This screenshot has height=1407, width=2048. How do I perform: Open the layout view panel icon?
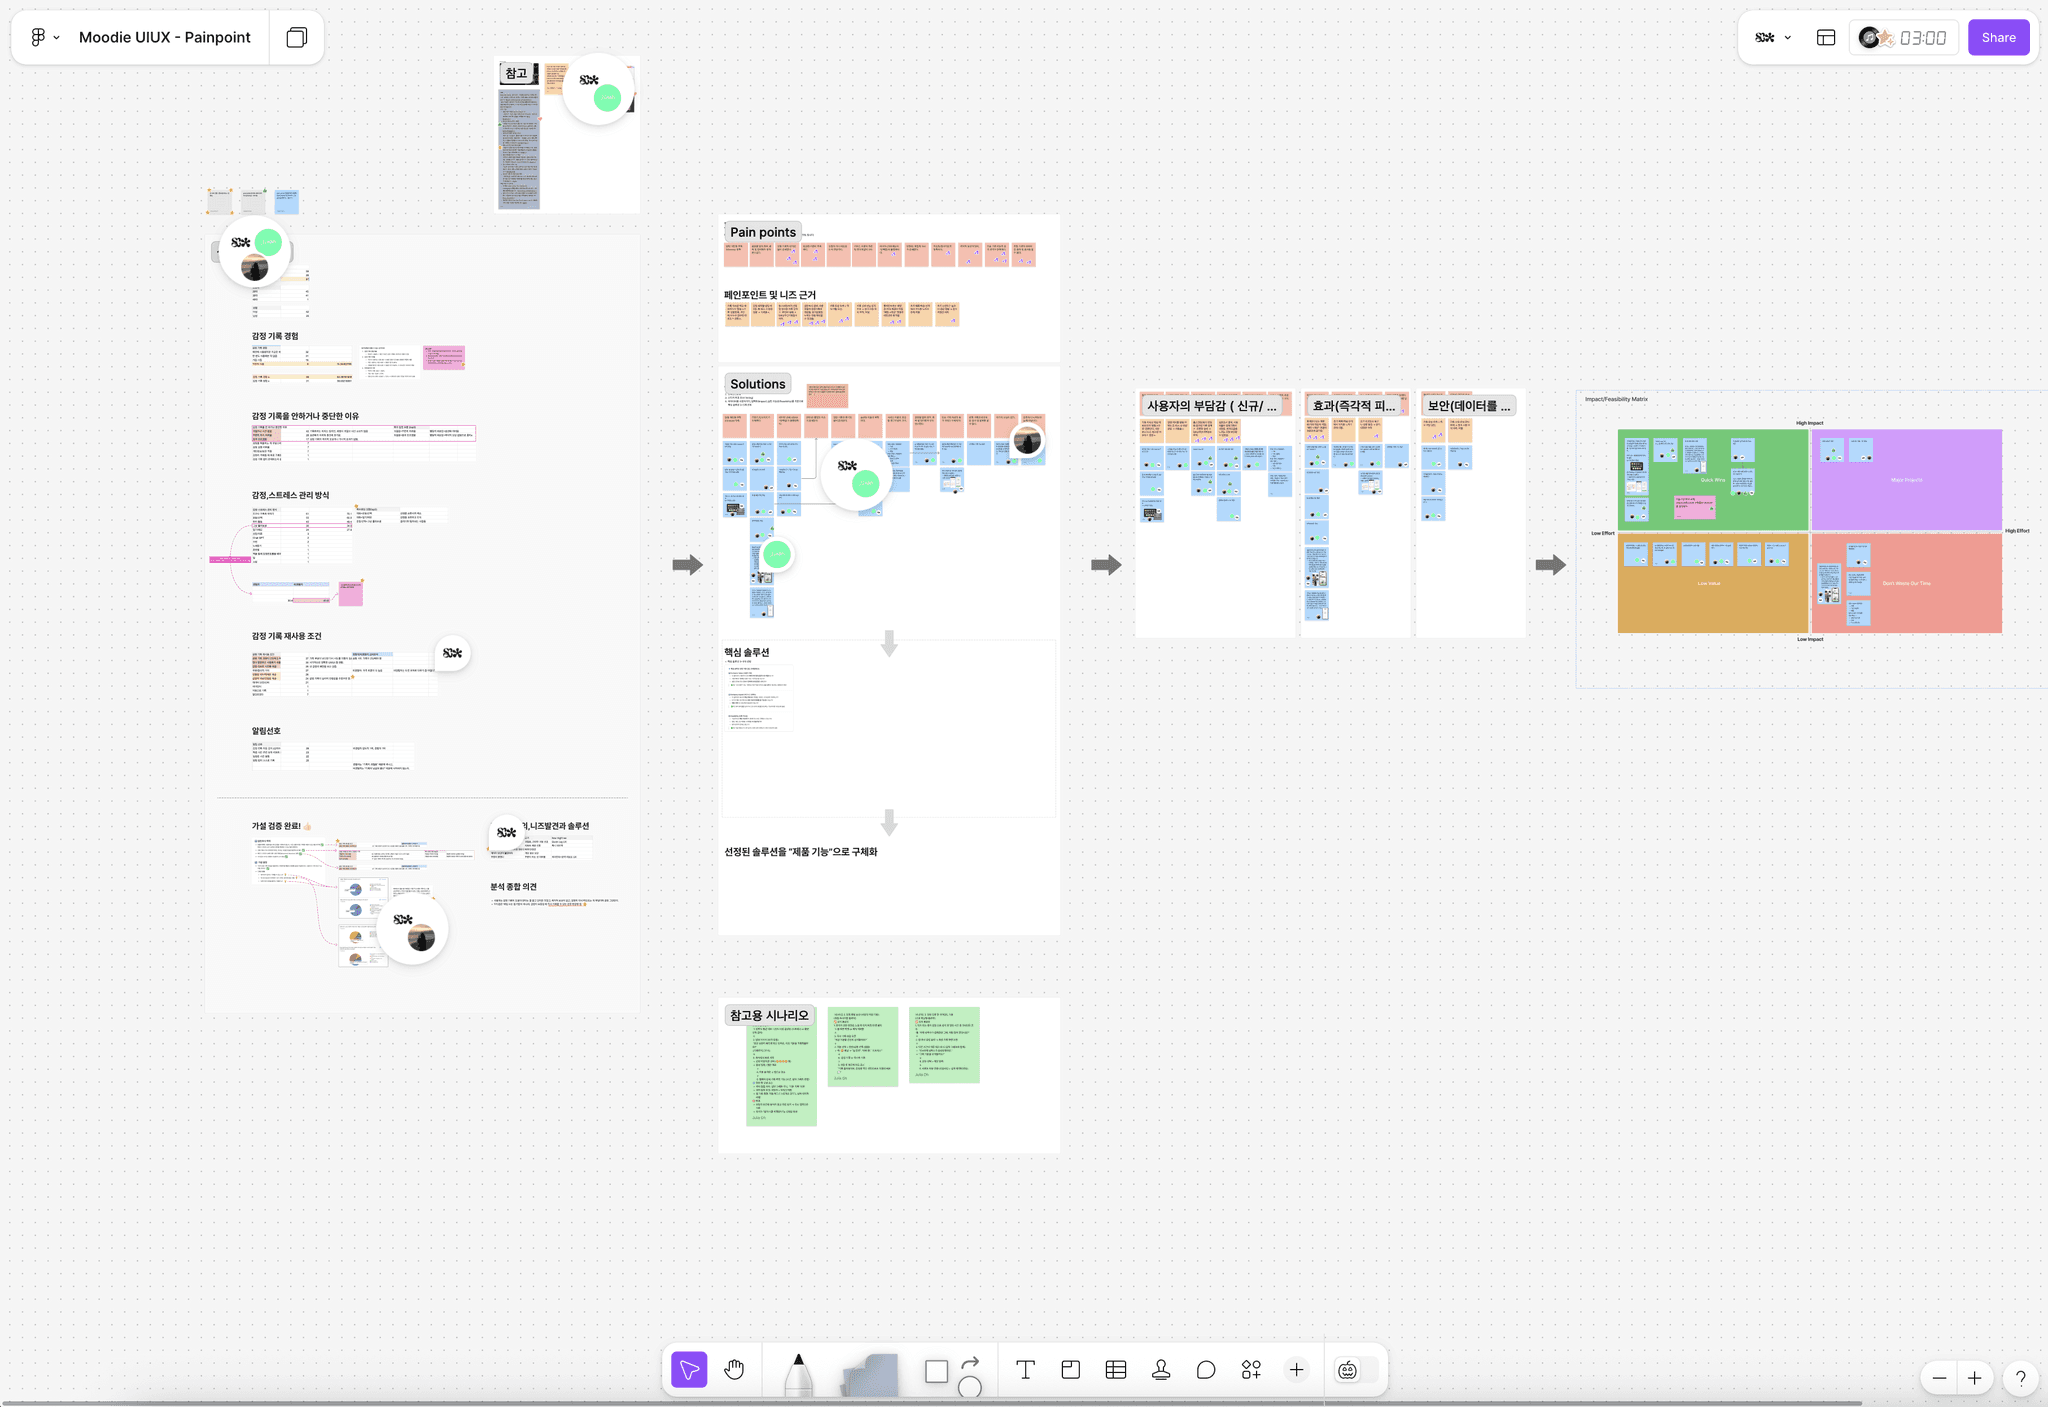click(1826, 37)
